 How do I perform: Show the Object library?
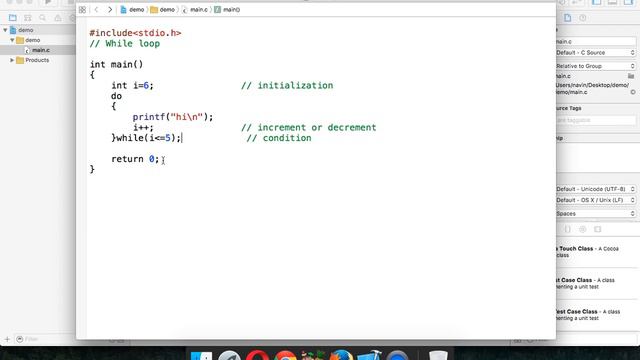point(583,229)
